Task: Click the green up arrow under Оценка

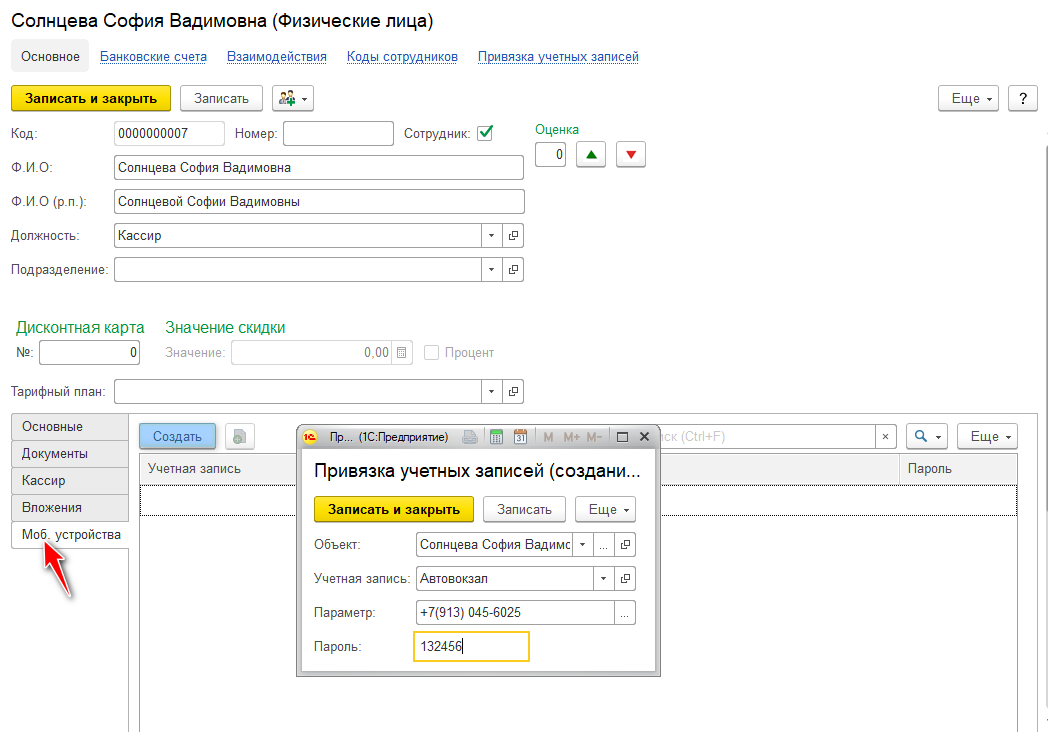Action: click(x=591, y=155)
